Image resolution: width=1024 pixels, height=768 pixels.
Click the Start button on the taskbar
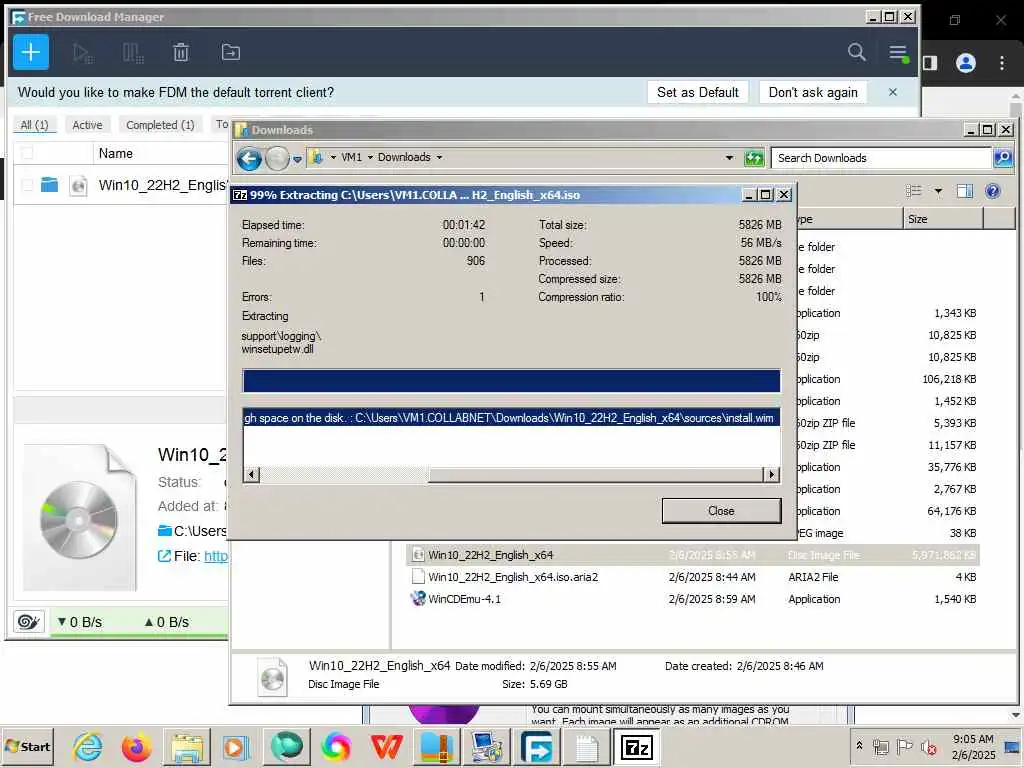[x=27, y=746]
